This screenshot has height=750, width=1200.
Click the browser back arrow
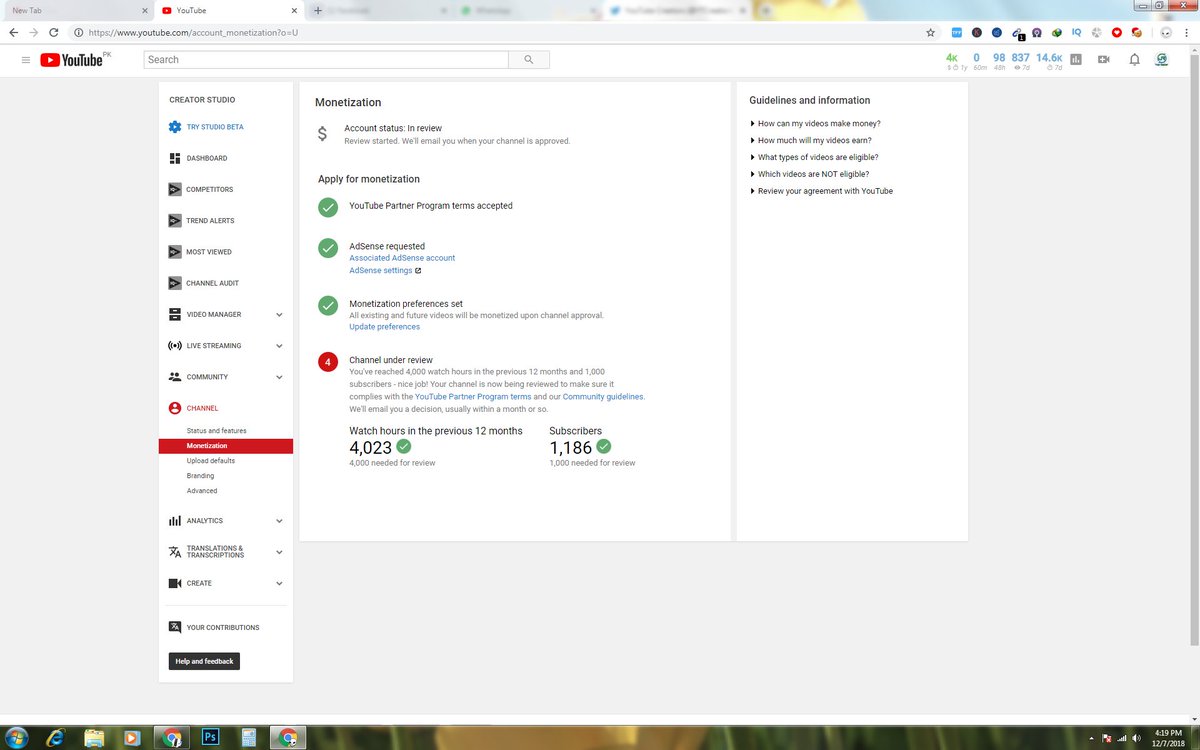(13, 32)
